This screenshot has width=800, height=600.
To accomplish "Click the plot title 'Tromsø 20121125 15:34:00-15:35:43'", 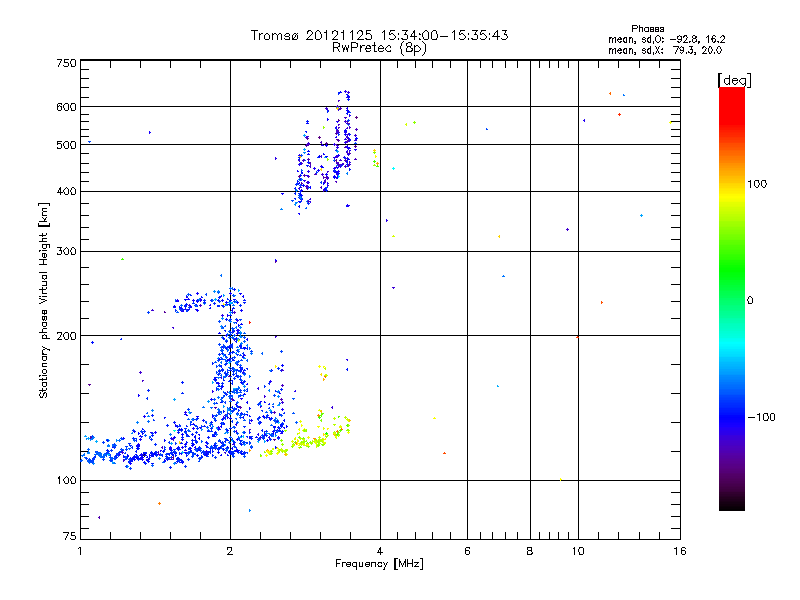I will [x=379, y=35].
